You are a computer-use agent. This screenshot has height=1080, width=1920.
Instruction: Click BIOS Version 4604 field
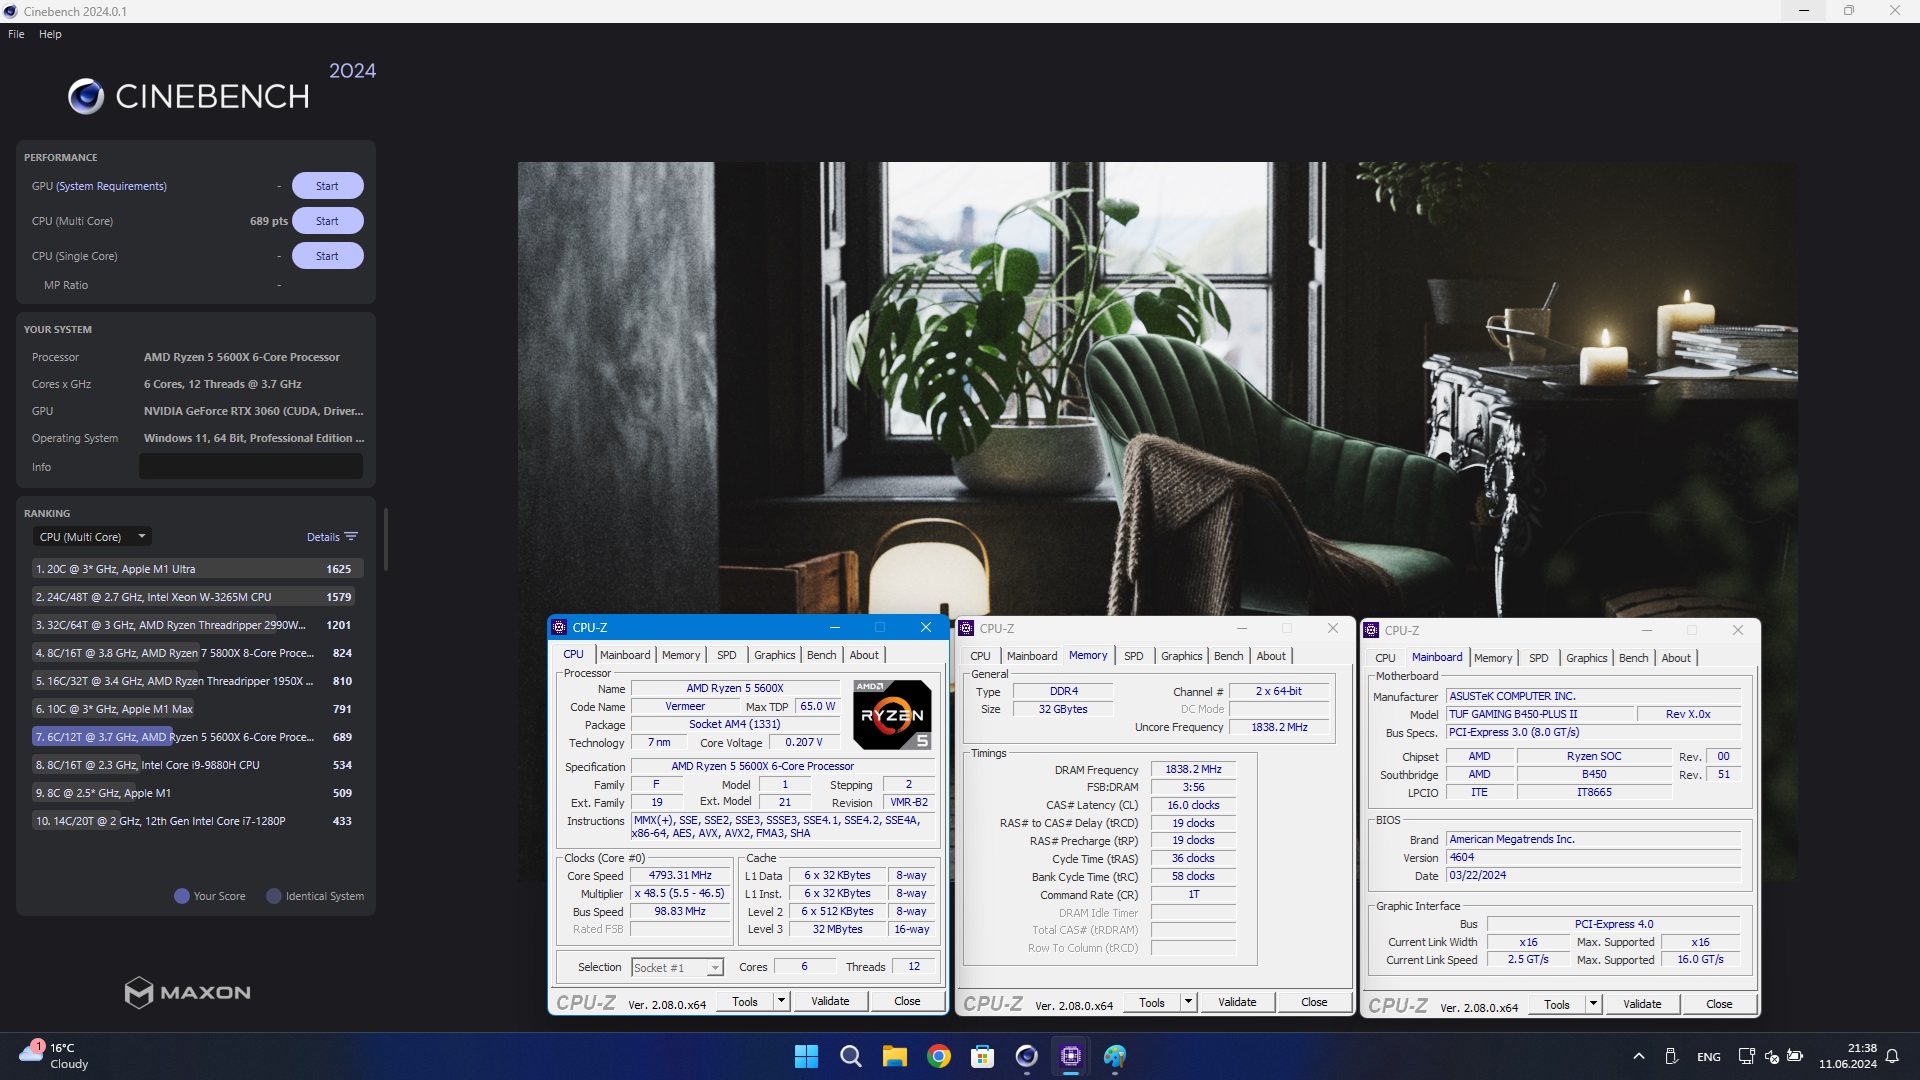tap(1593, 857)
